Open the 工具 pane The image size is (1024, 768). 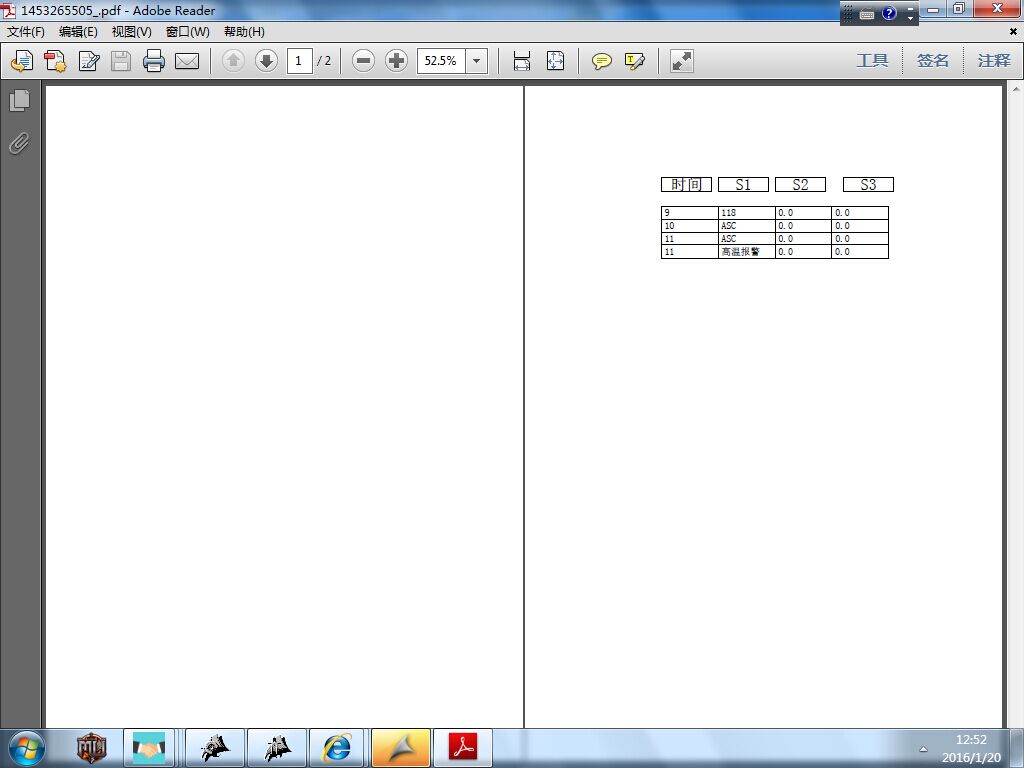coord(872,61)
